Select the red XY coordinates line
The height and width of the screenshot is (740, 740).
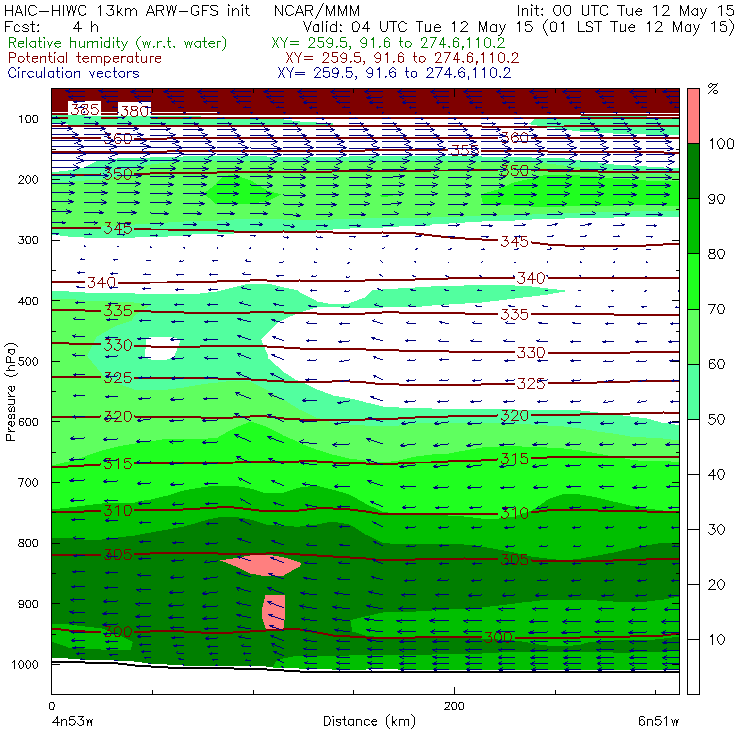402,58
